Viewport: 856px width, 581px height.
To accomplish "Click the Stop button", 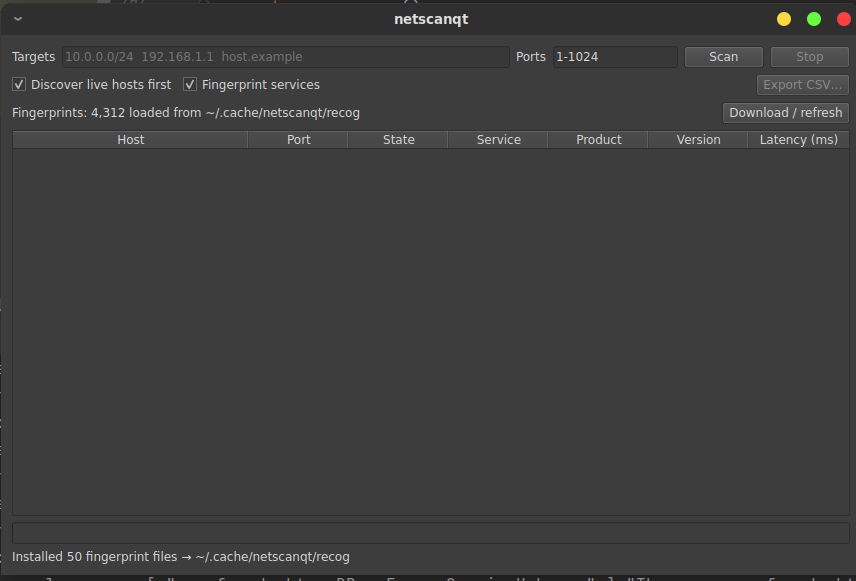I will coord(809,57).
